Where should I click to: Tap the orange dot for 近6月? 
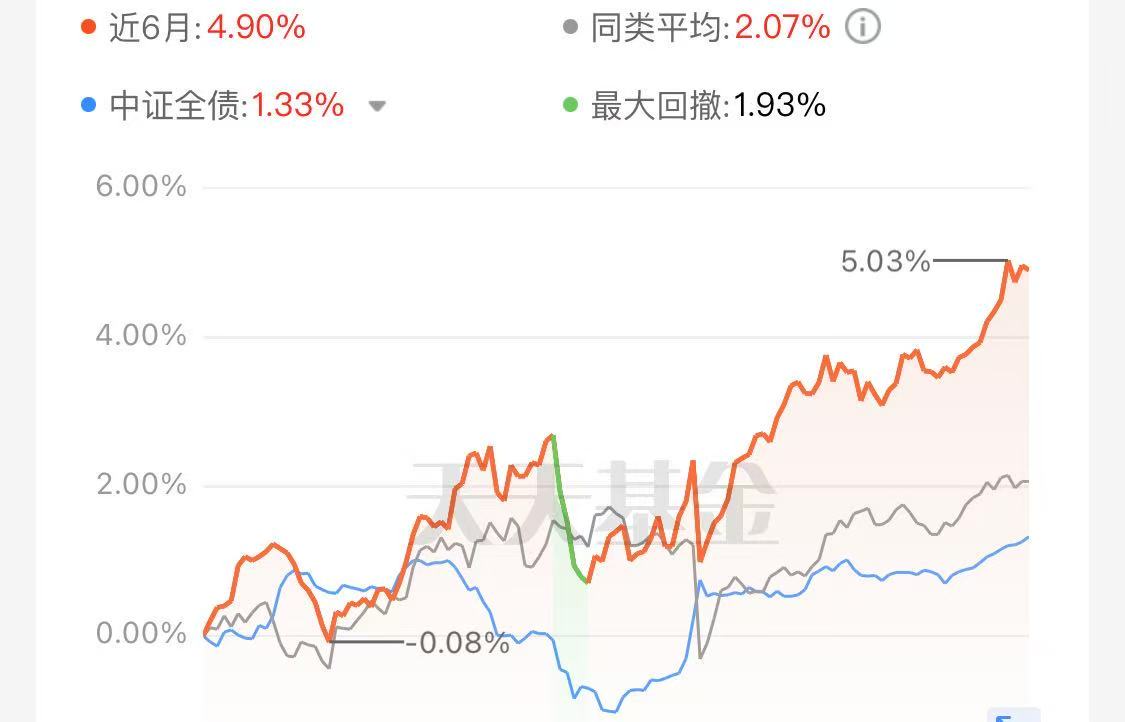(x=88, y=27)
